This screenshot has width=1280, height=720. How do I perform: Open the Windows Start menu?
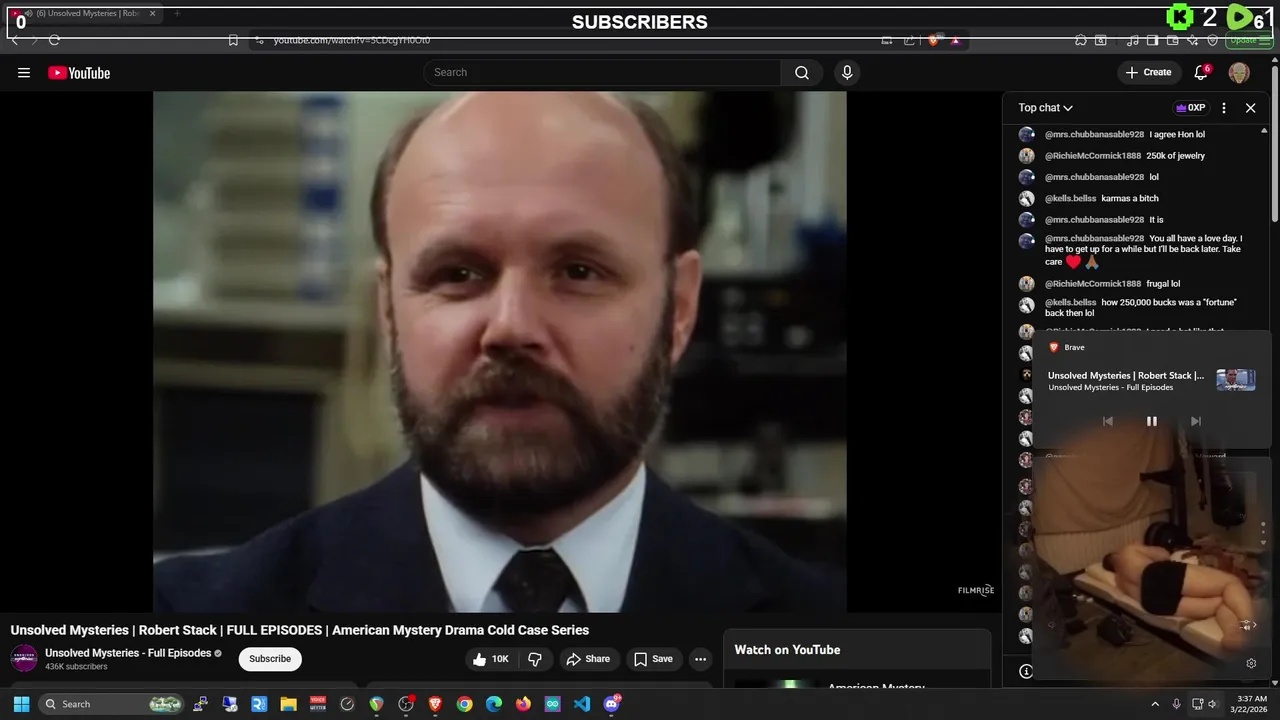coord(21,704)
